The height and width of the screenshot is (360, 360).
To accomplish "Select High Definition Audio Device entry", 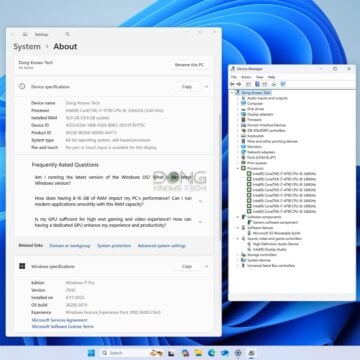I will click(x=276, y=244).
